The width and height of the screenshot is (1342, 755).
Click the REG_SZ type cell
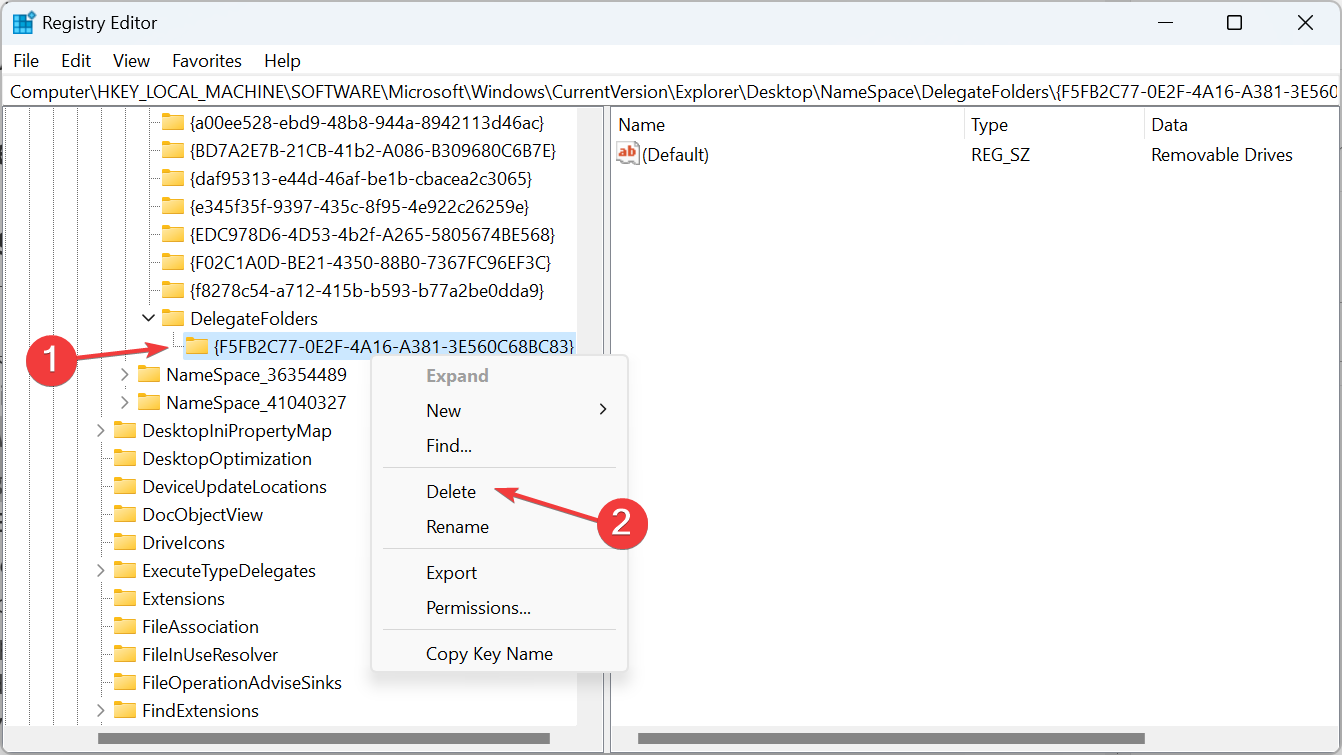[1000, 155]
